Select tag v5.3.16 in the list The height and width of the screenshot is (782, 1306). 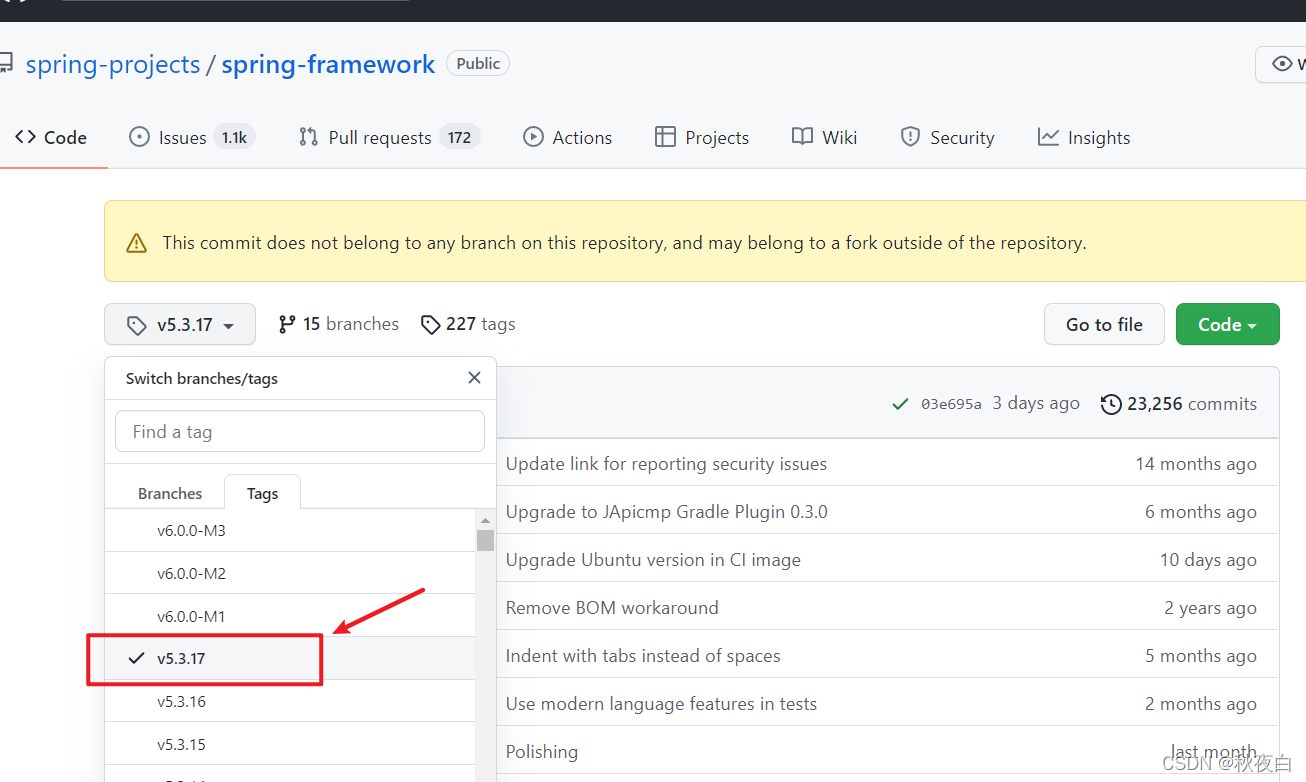pyautogui.click(x=290, y=701)
